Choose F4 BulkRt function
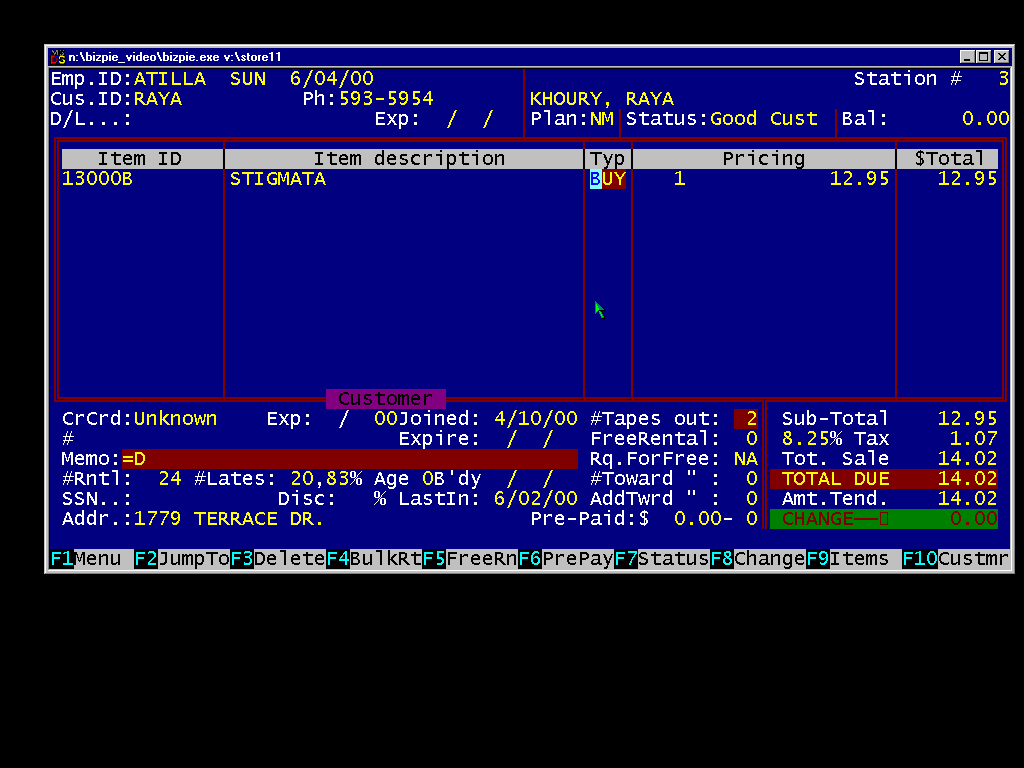The height and width of the screenshot is (768, 1024). 374,559
